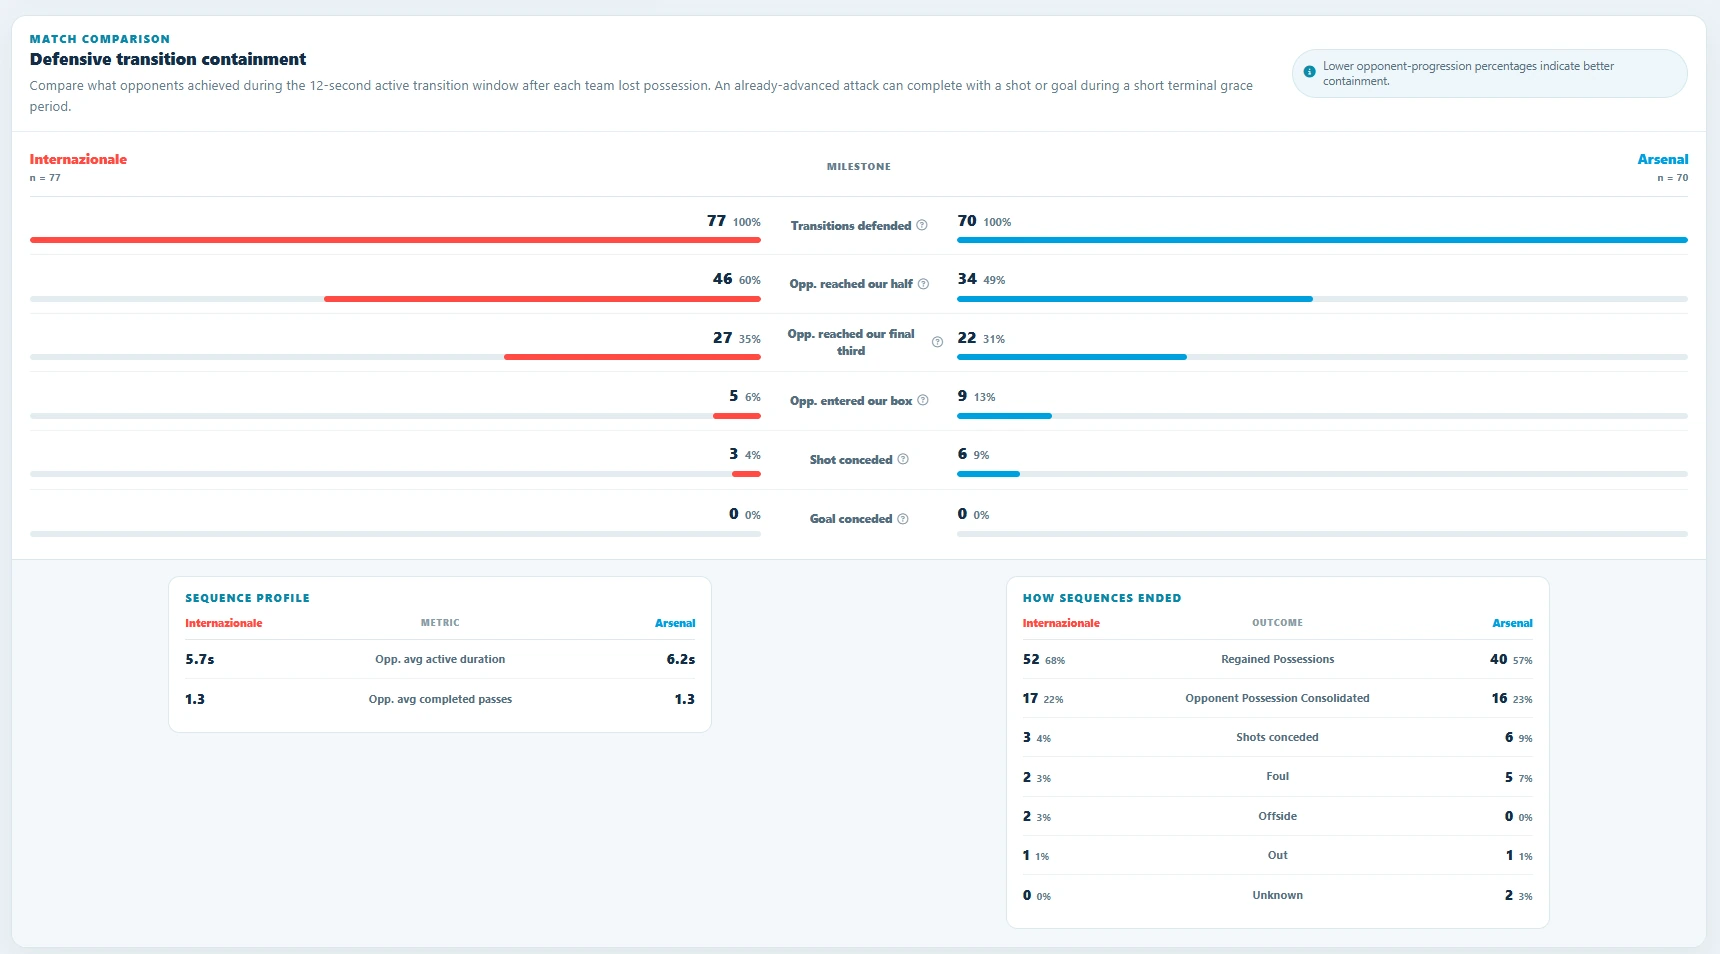Click Internazionale's "46 60%" value

click(x=737, y=279)
